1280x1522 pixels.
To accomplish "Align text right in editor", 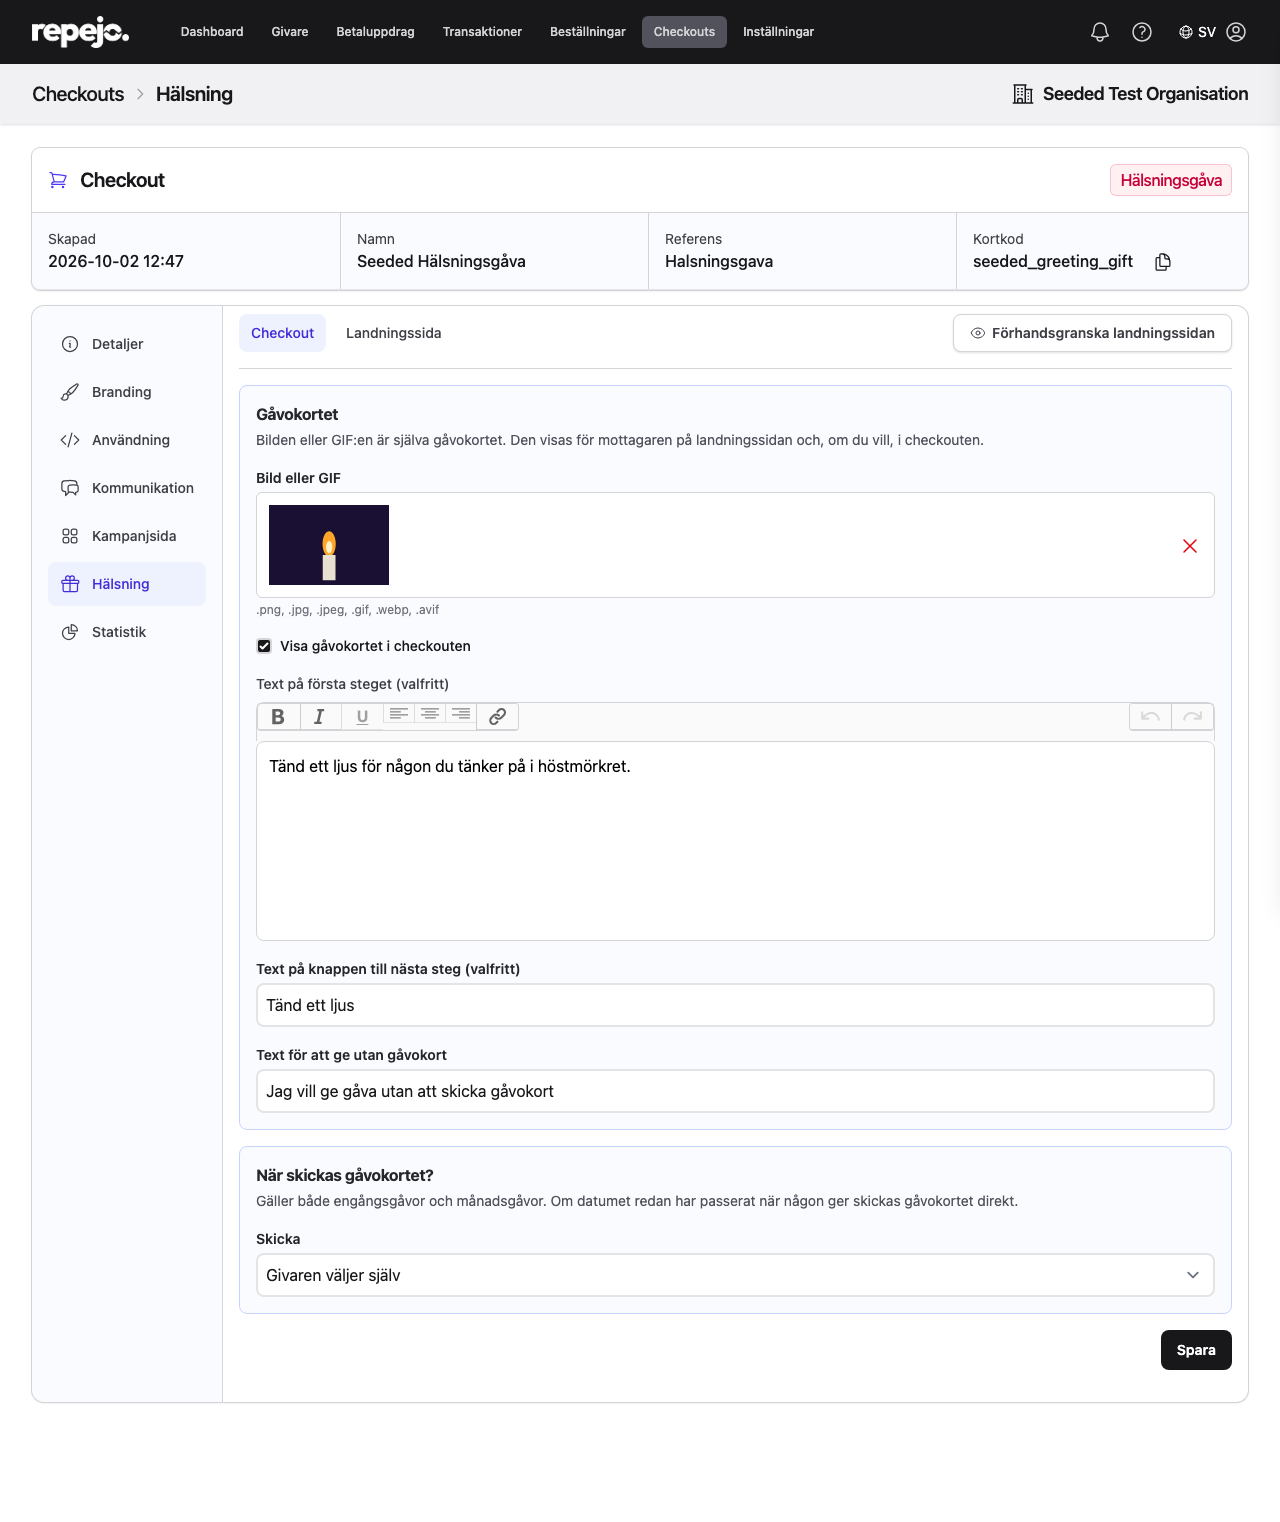I will click(461, 714).
